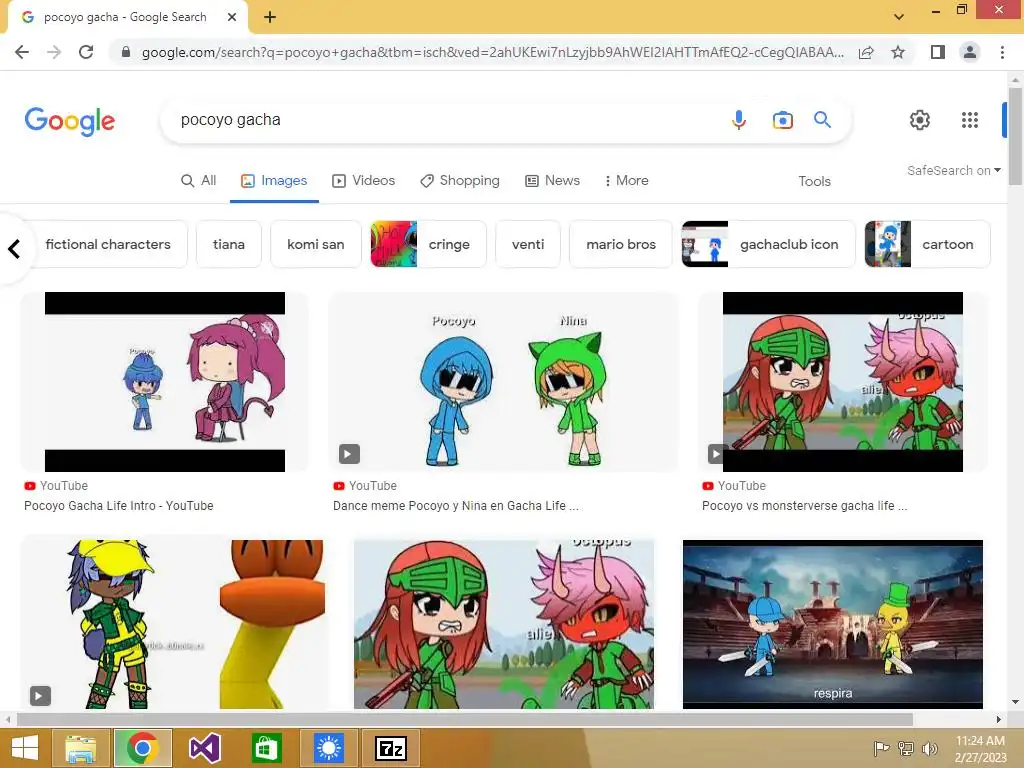Open Chrome three-dot menu
This screenshot has width=1024, height=768.
tap(1002, 52)
